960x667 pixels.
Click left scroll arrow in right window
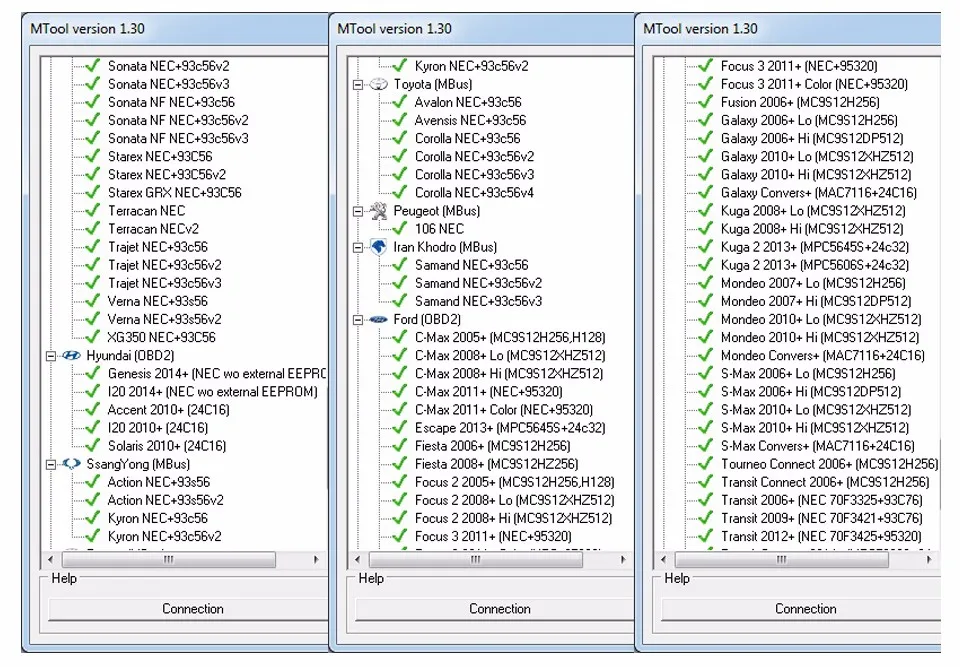coord(663,559)
